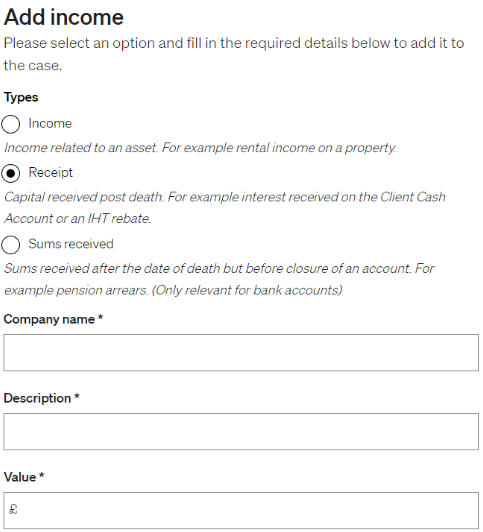Click the pound sign in Value field
This screenshot has height=532, width=483.
[13, 509]
